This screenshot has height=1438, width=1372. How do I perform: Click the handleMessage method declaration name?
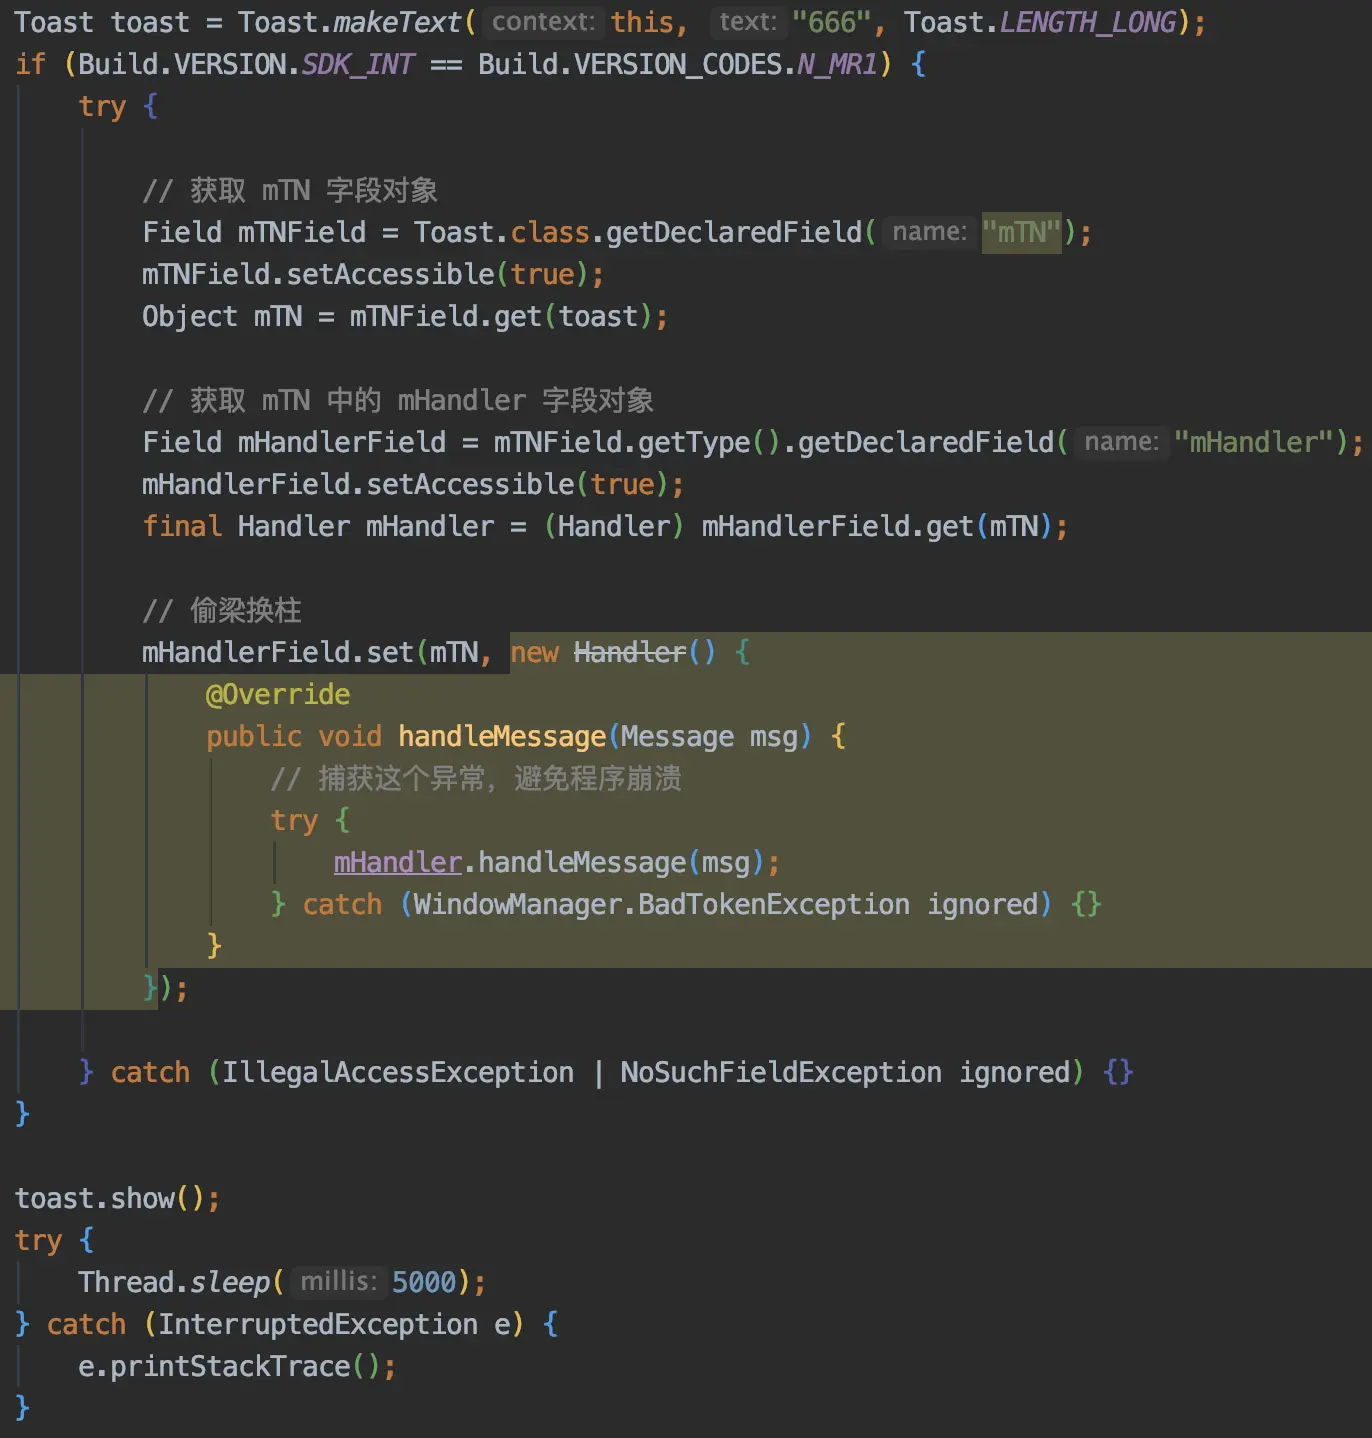click(502, 737)
